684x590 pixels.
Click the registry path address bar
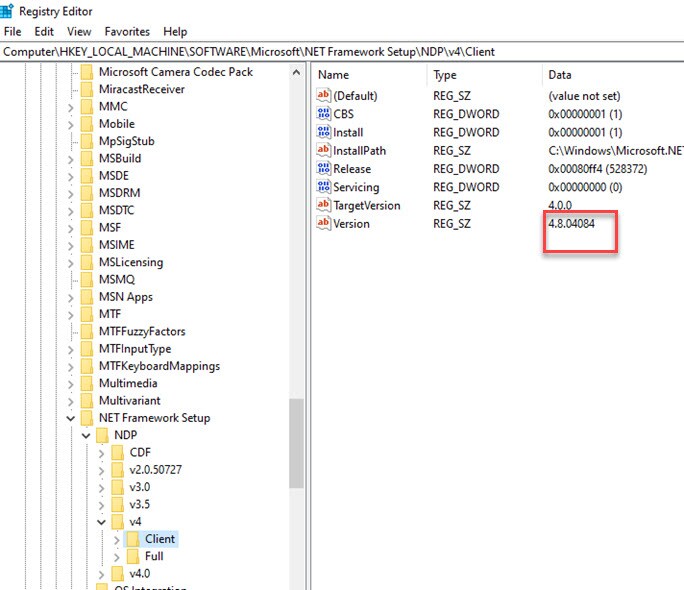[342, 52]
